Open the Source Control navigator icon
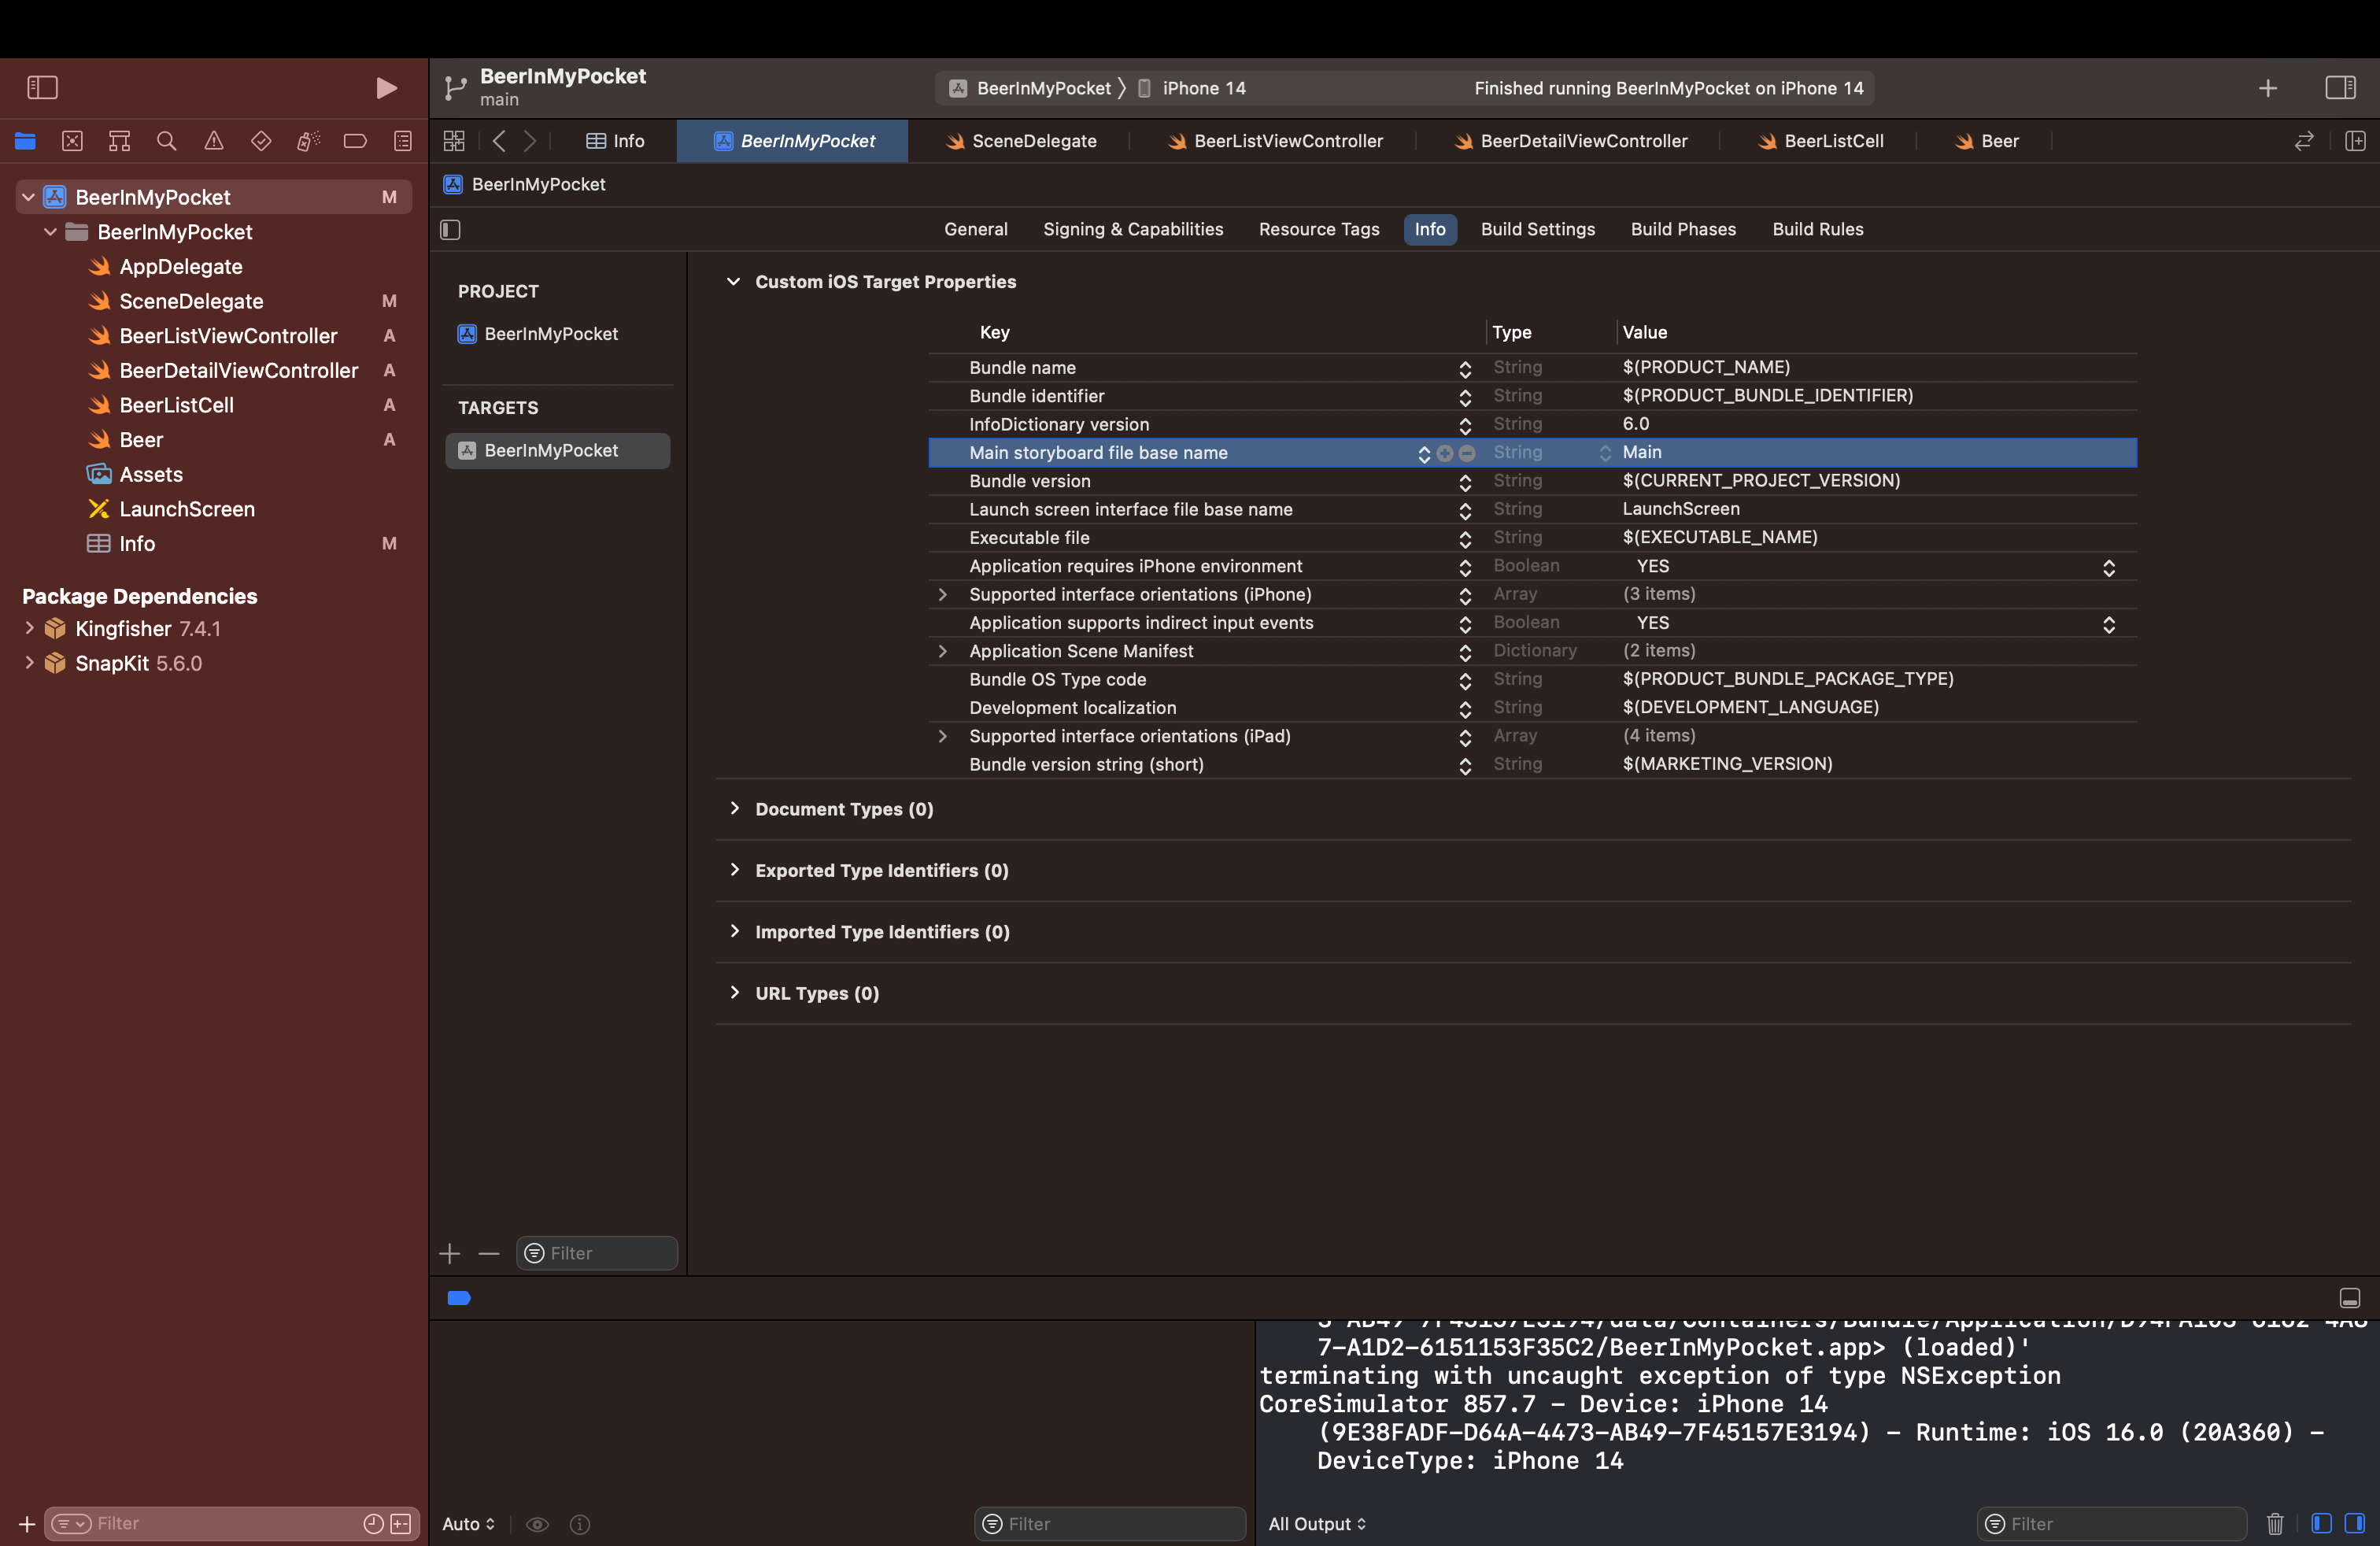Screen dimensions: 2380x1546 72,141
